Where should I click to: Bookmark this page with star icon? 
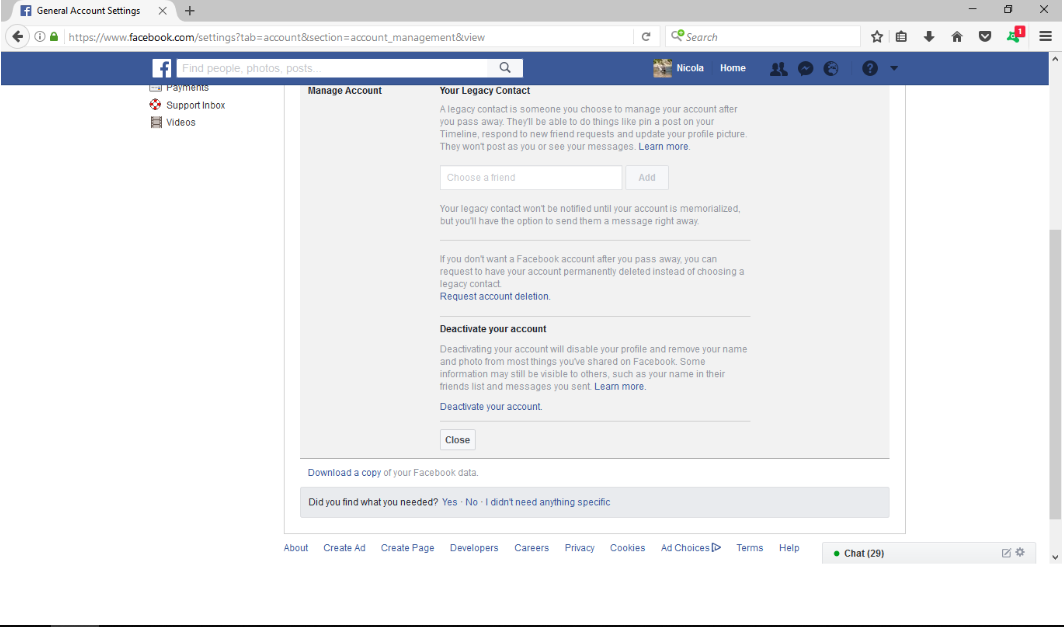click(x=877, y=37)
